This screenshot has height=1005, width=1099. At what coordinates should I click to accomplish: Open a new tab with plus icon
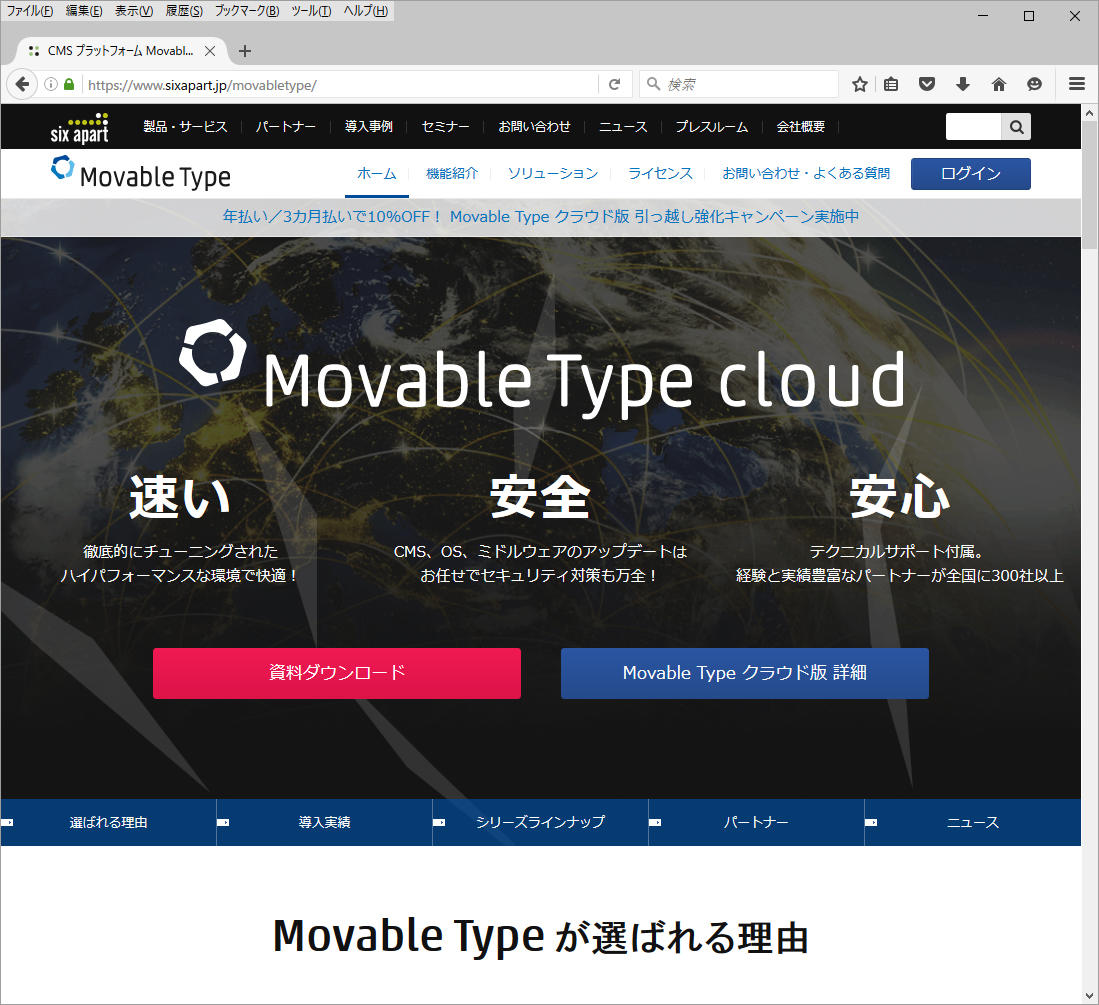[245, 50]
